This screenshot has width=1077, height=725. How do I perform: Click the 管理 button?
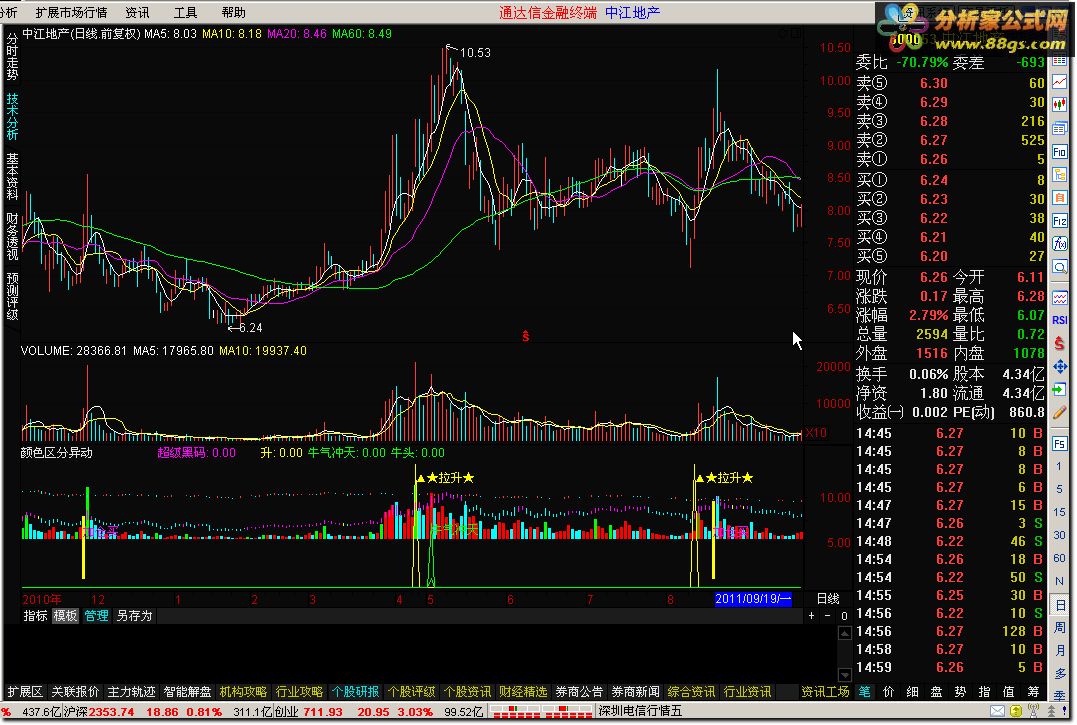(x=96, y=616)
